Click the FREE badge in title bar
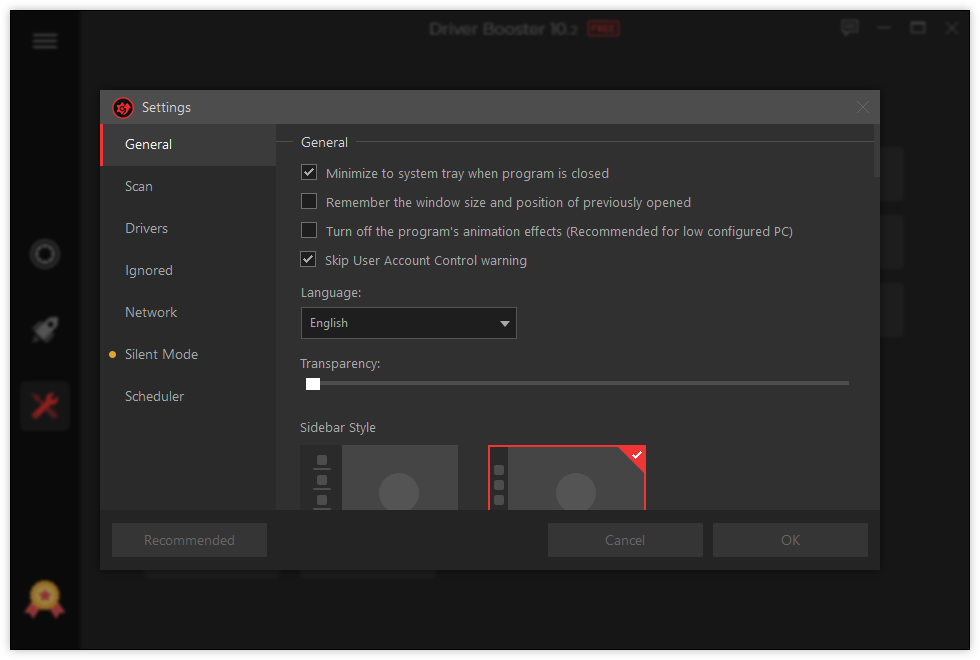The height and width of the screenshot is (660, 980). pyautogui.click(x=603, y=29)
